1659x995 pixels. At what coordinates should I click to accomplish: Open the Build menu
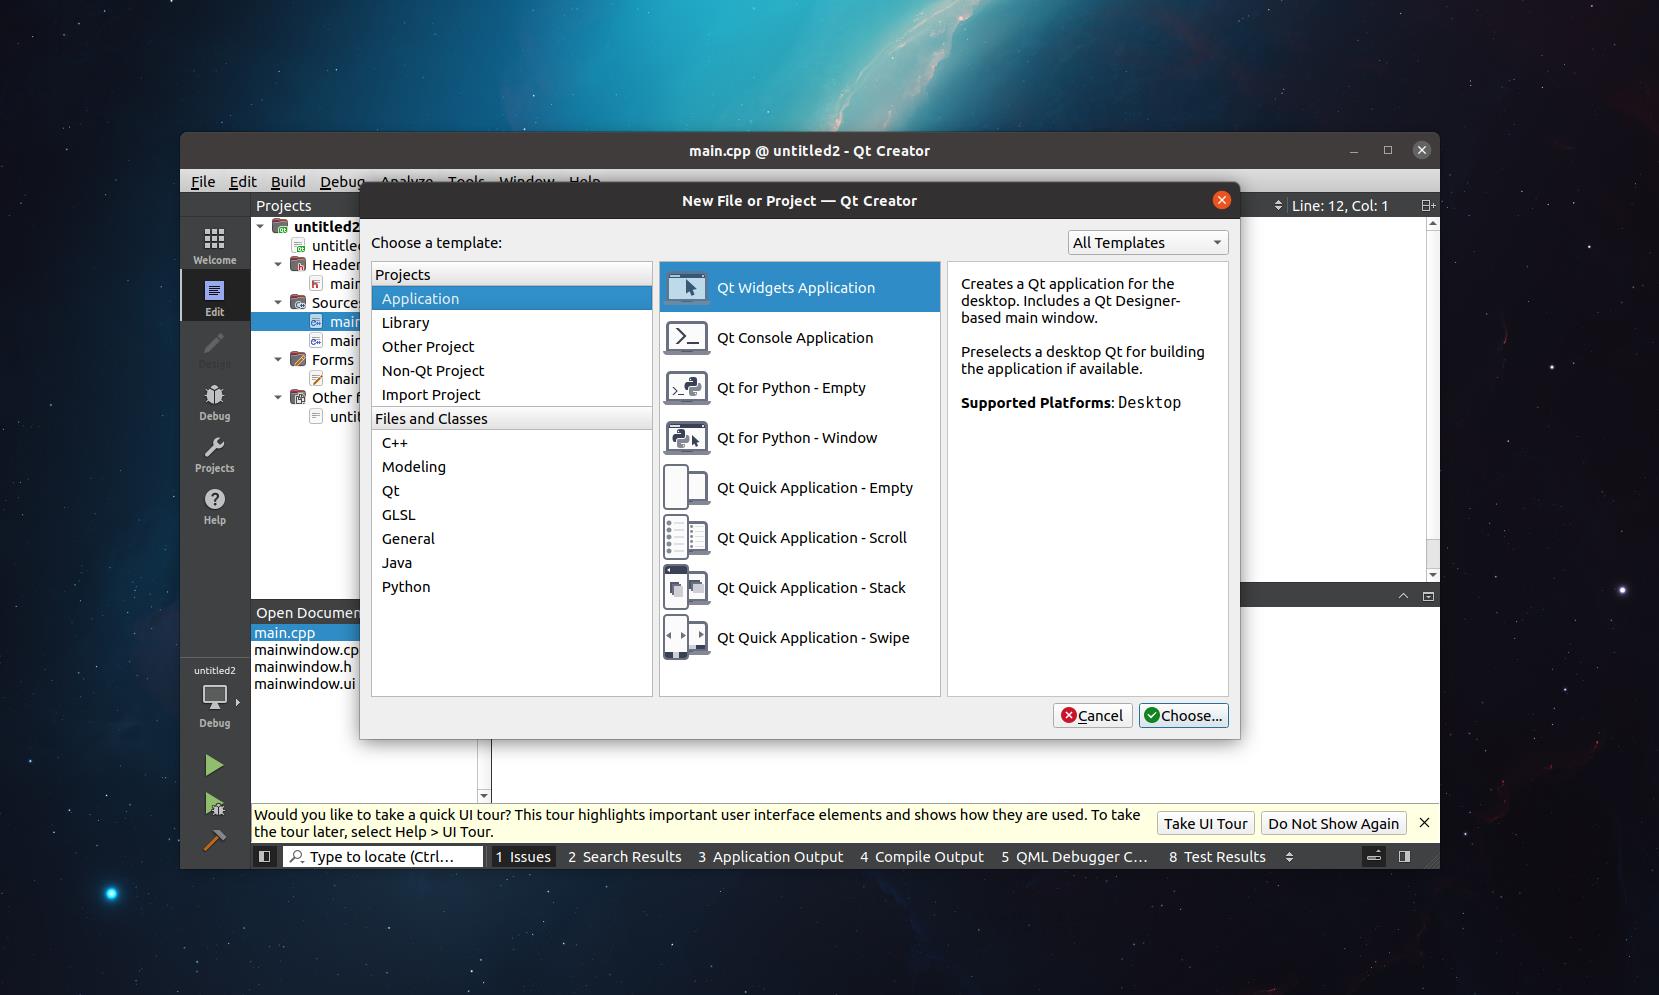[288, 181]
